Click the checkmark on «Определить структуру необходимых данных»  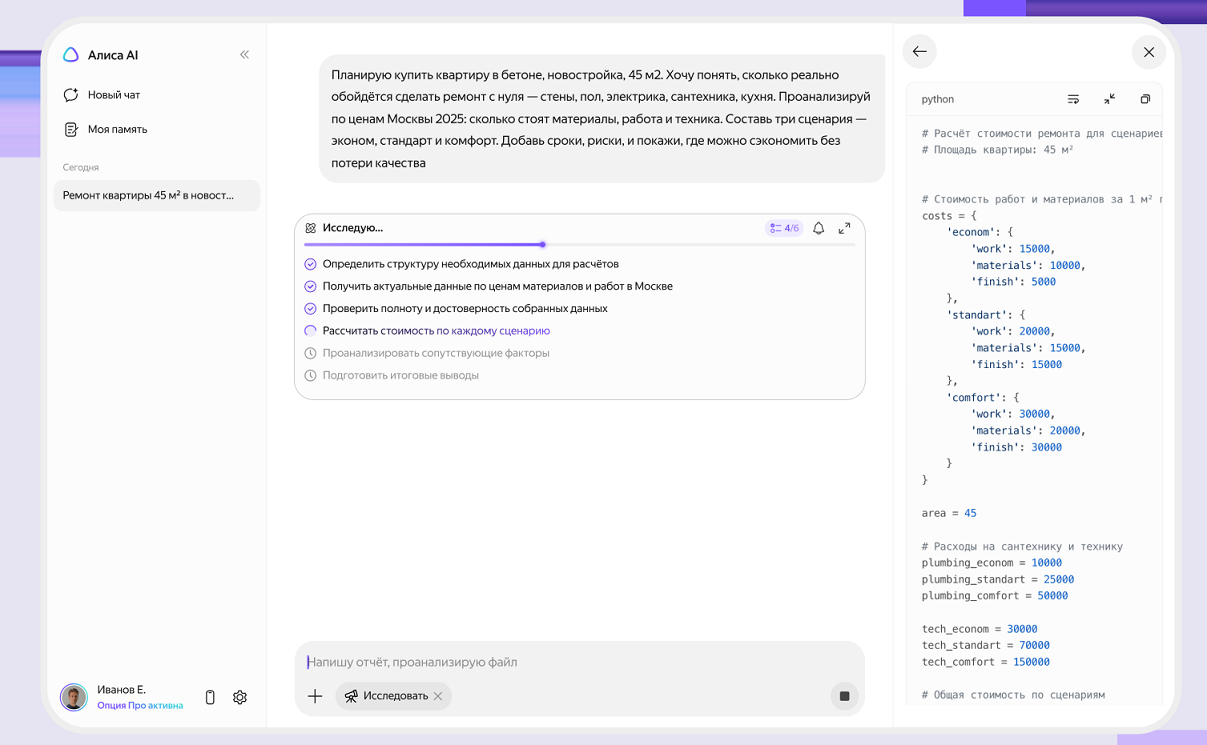[310, 263]
